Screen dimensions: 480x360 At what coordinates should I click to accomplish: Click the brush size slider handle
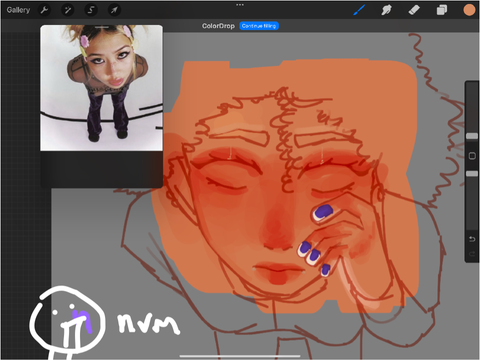(x=472, y=136)
